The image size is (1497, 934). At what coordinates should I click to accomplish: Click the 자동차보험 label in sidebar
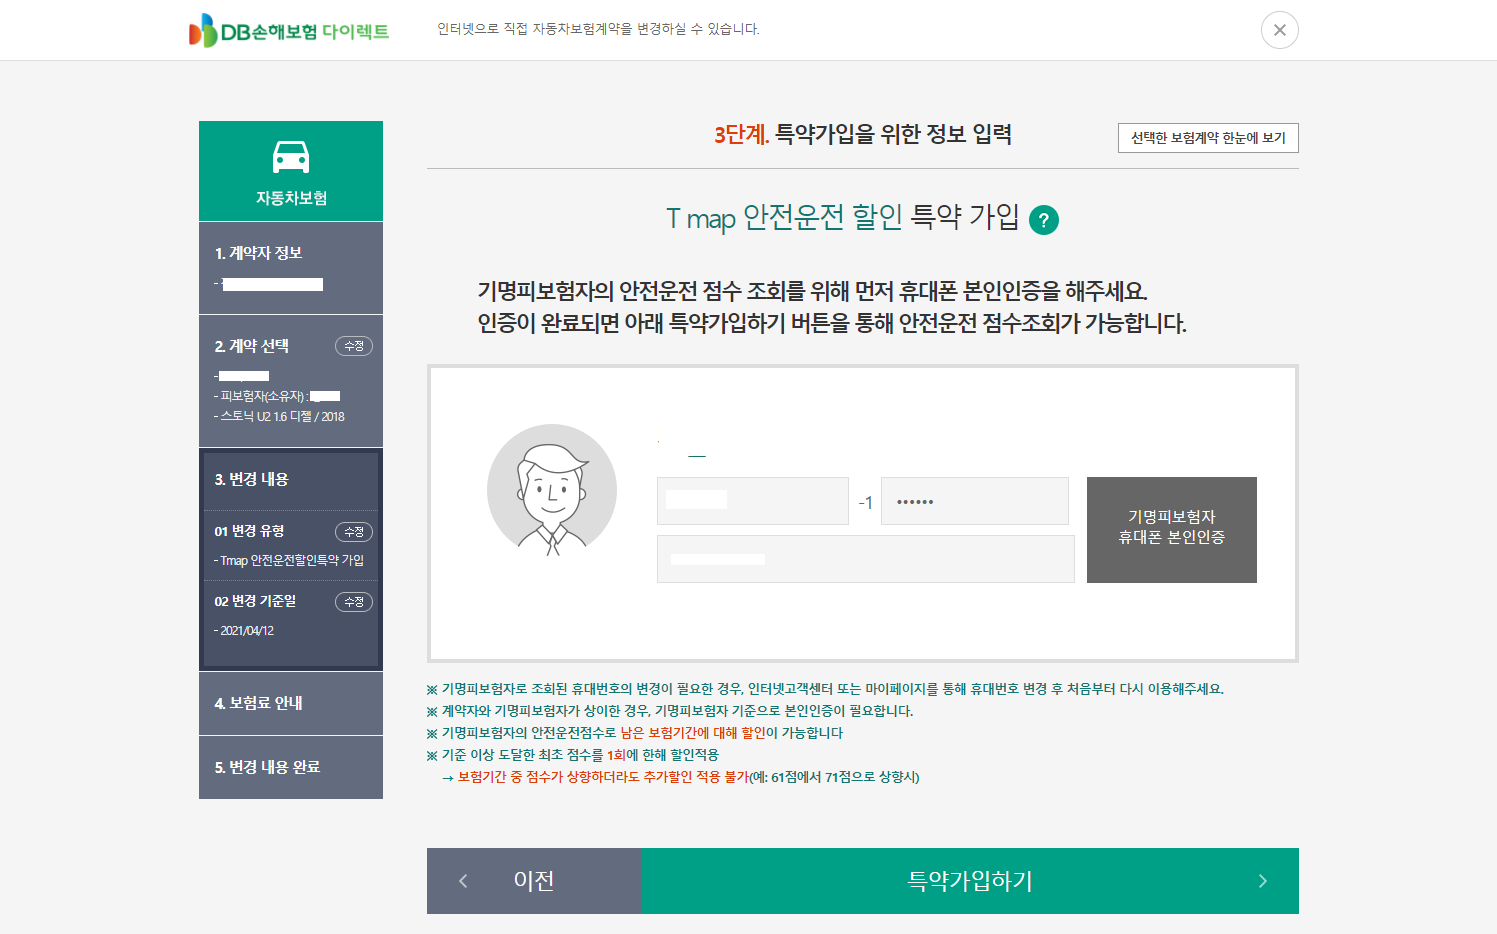tap(291, 198)
